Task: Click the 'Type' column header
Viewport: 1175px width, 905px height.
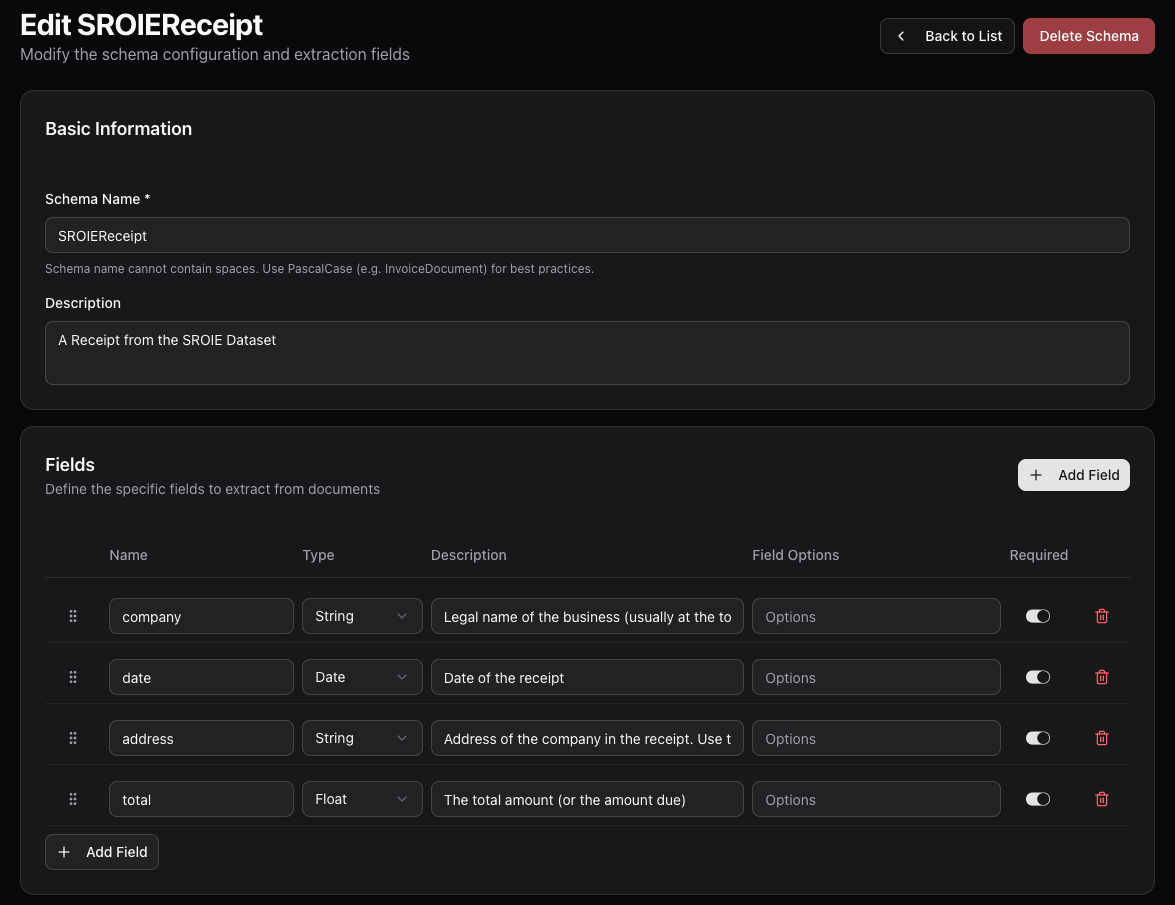Action: (318, 555)
